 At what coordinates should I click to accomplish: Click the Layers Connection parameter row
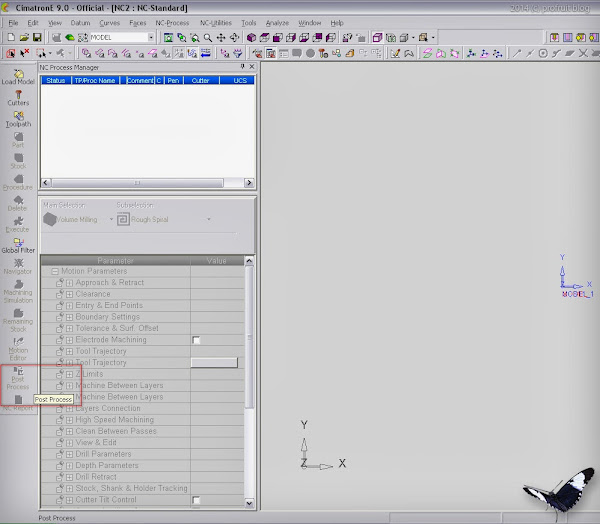pos(142,408)
